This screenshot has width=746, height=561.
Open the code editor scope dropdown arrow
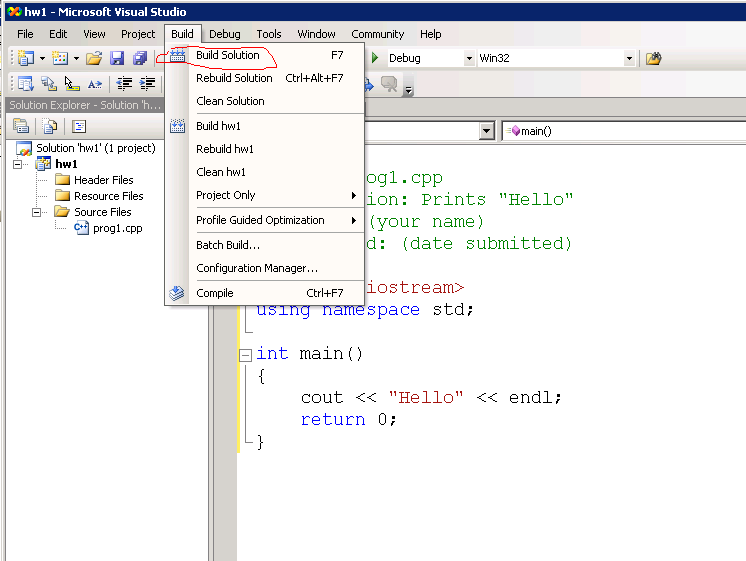click(x=486, y=131)
